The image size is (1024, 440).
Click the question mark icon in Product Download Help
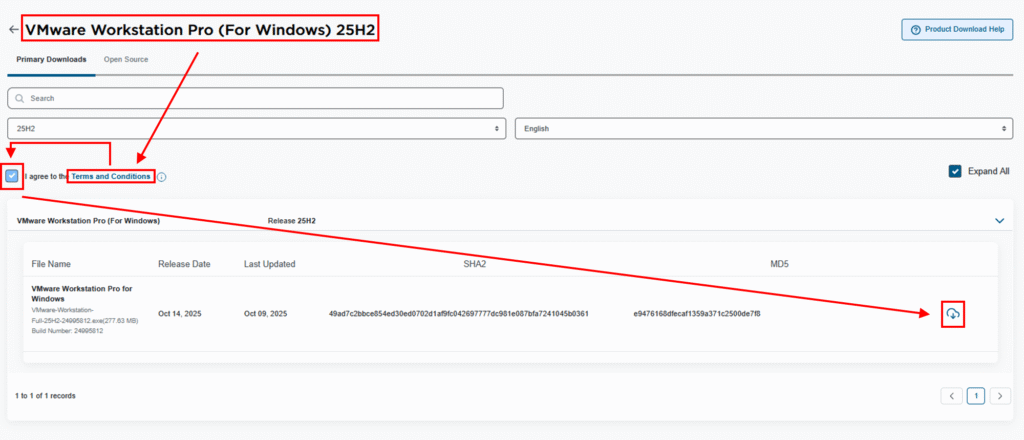coord(915,30)
